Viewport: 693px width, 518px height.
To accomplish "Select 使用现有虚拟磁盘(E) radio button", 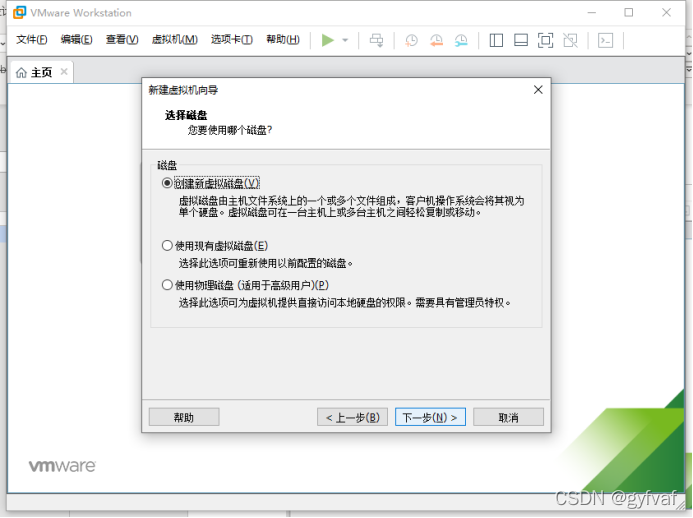I will click(x=167, y=246).
